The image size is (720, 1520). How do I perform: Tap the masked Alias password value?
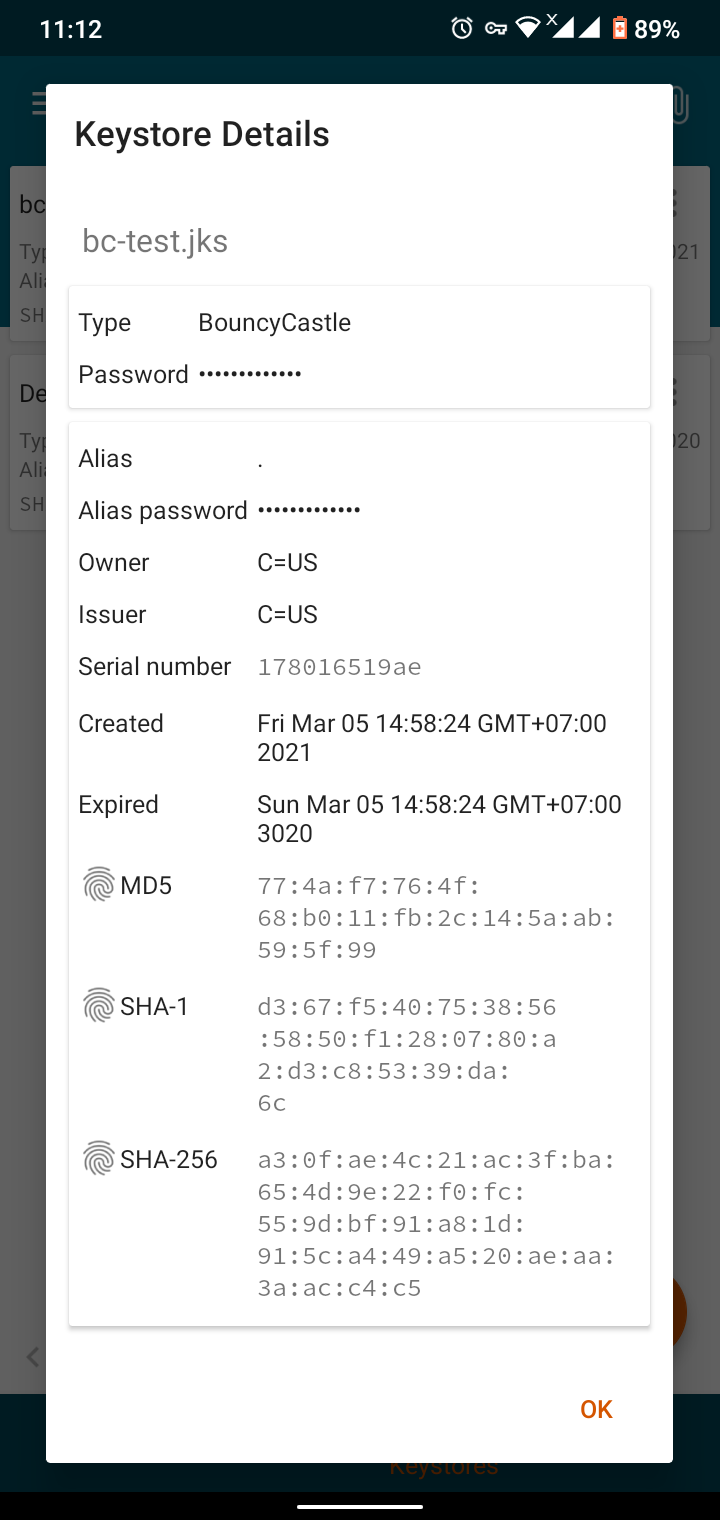309,510
